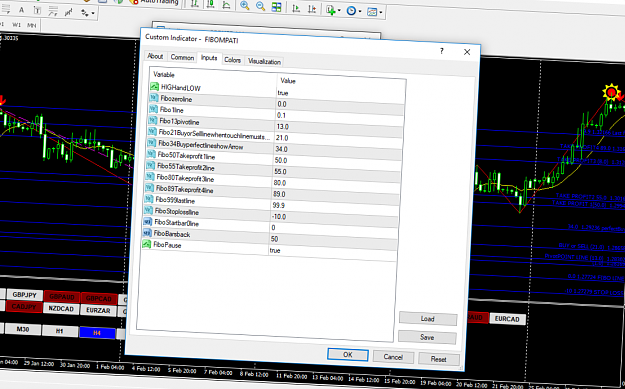625x389 pixels.
Task: Open the Common tab
Action: [182, 57]
